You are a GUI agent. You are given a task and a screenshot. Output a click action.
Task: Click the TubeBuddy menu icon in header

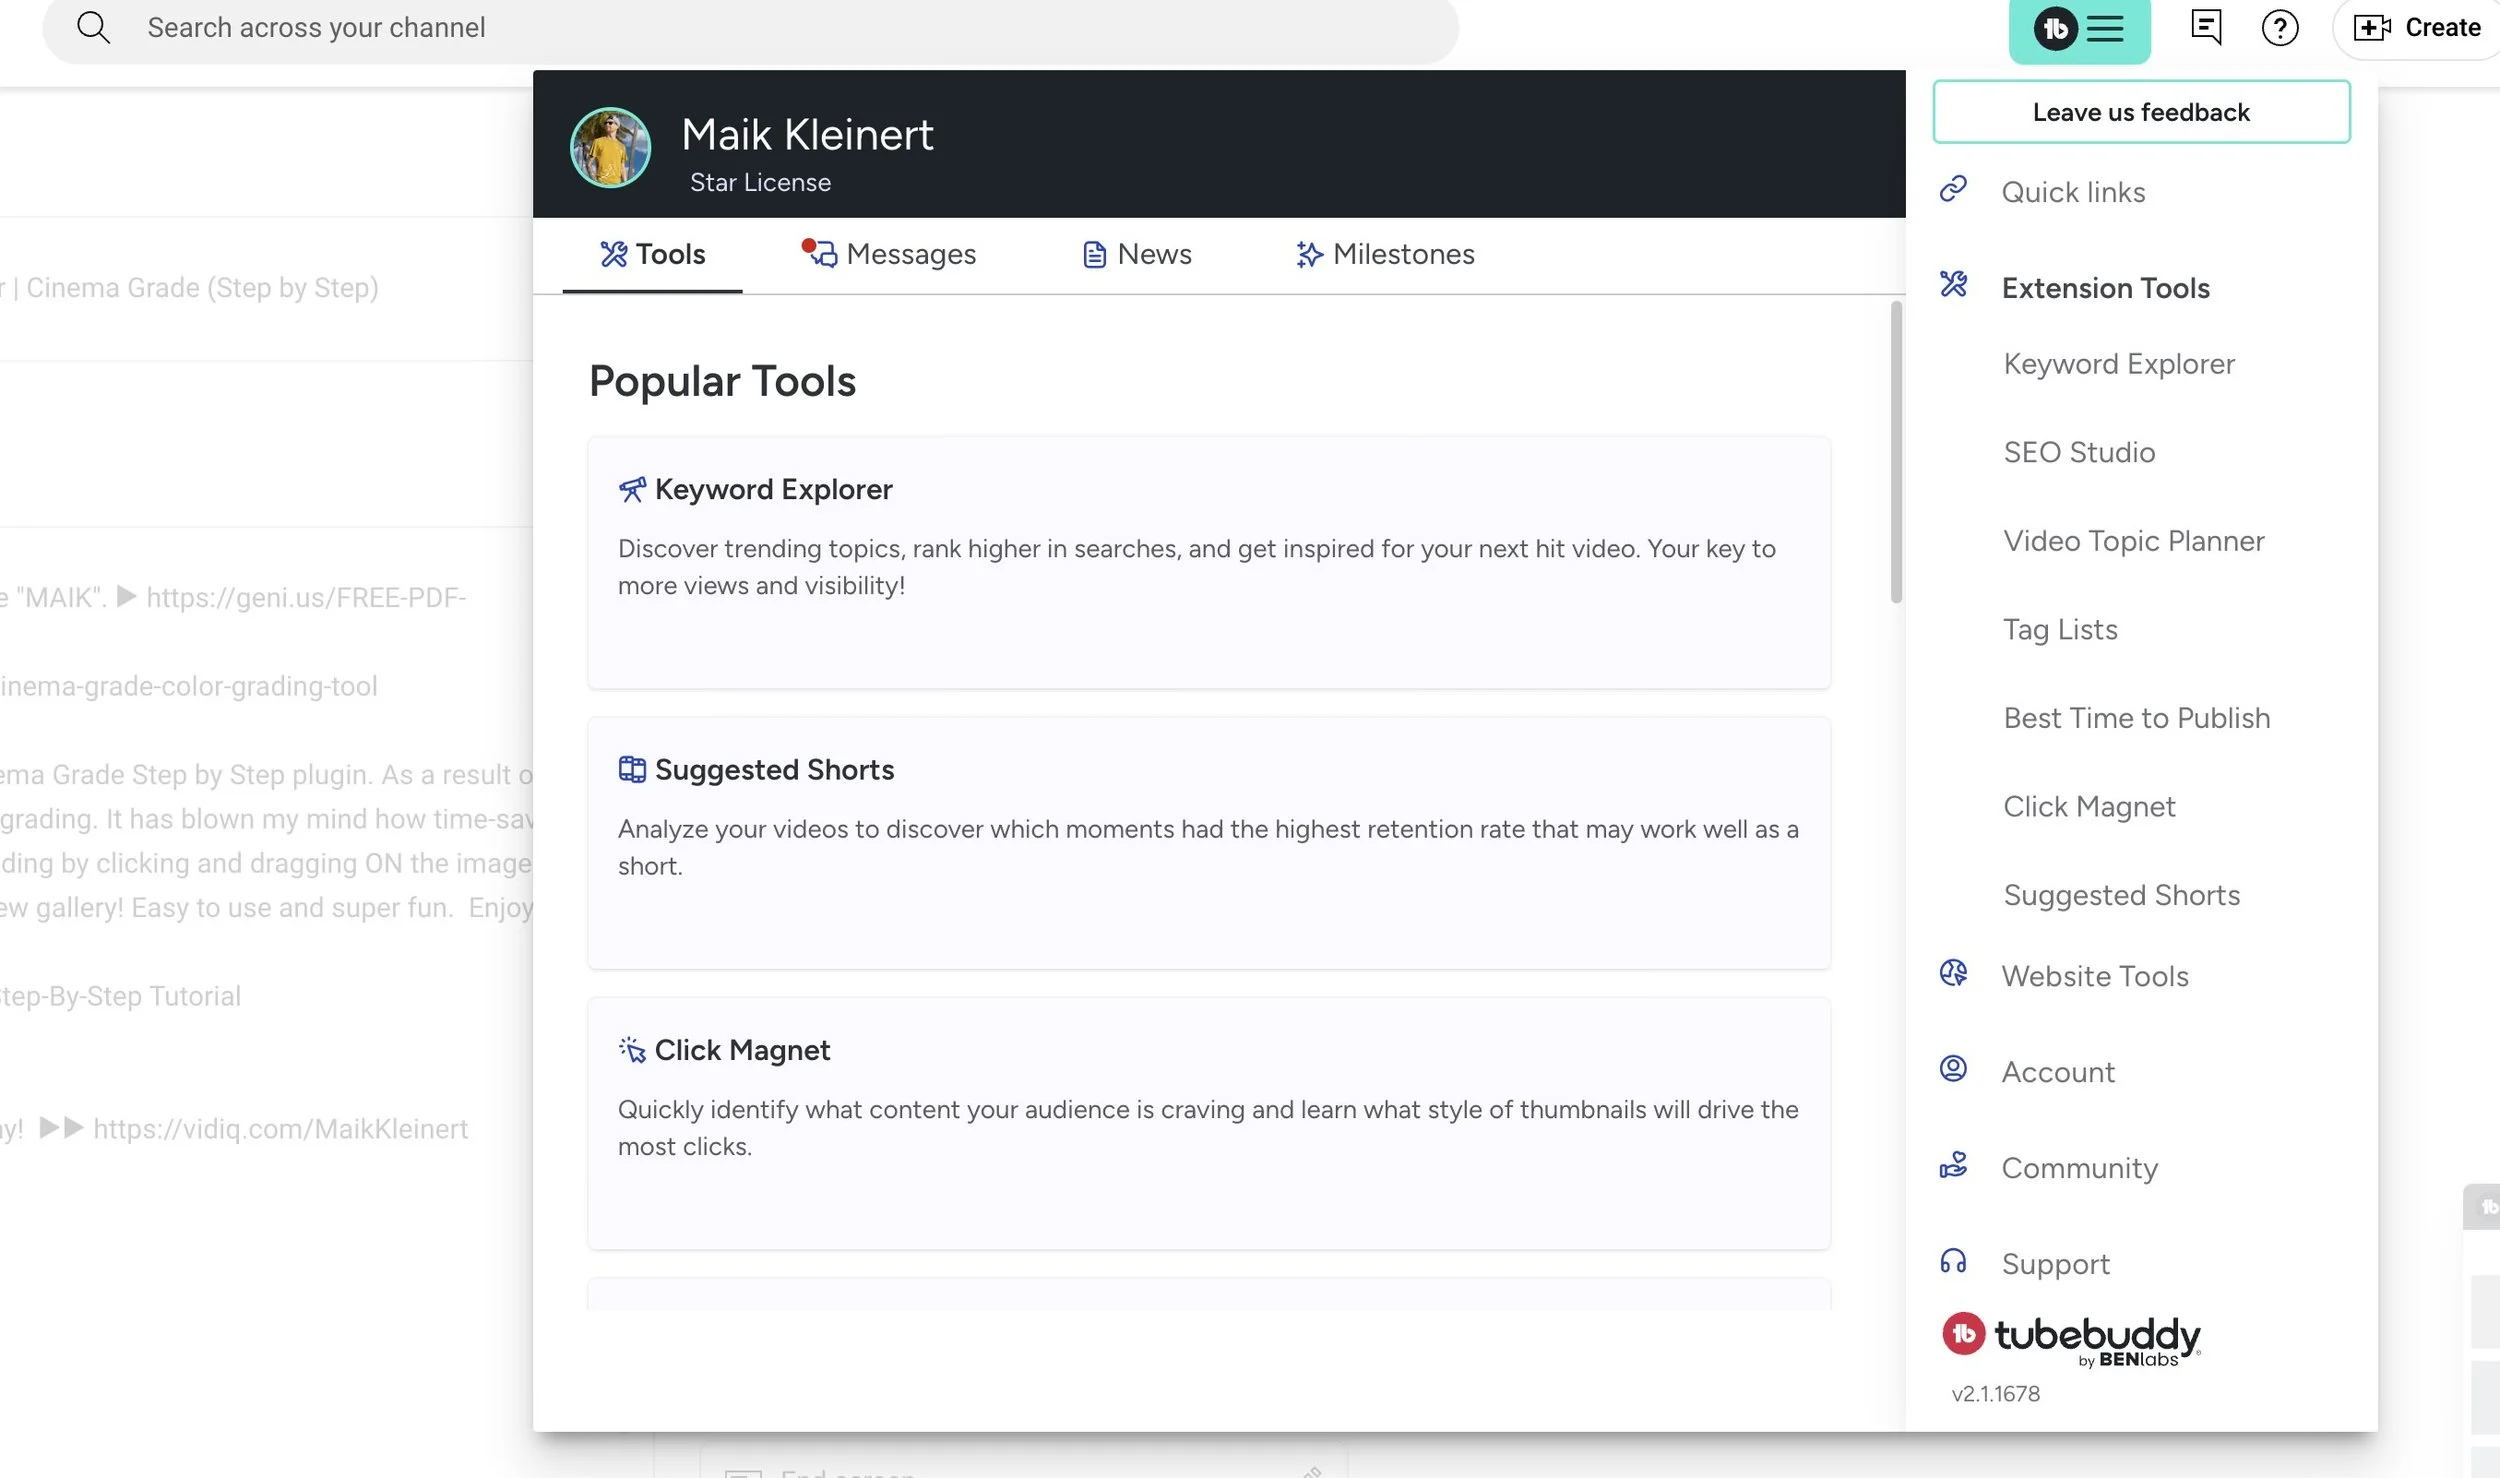tap(2079, 29)
